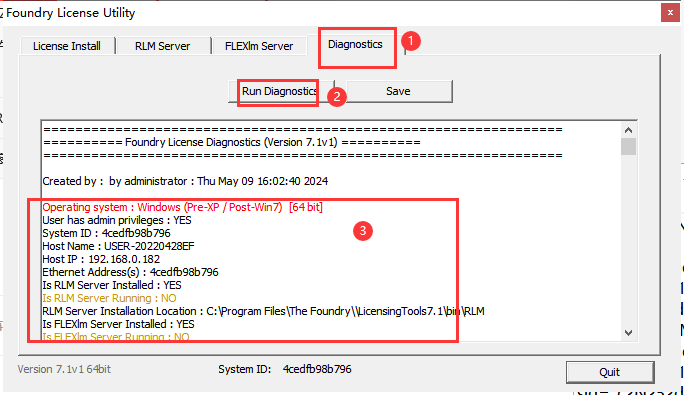
Task: Click the scrollbar thumb in the diagnostics output
Action: [628, 146]
